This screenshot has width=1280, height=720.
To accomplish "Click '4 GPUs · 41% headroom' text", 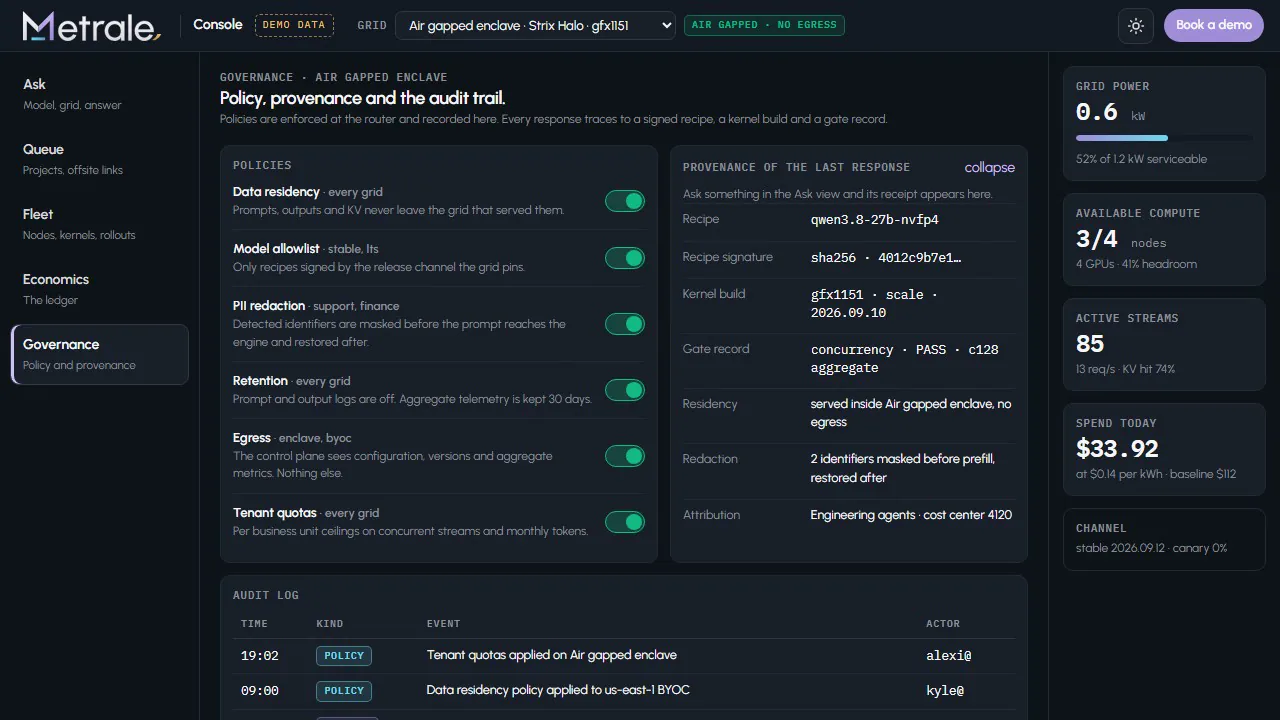I will (x=1136, y=264).
